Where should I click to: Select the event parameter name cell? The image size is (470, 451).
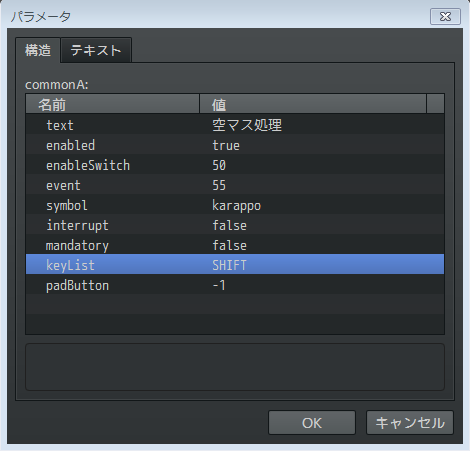pyautogui.click(x=113, y=185)
